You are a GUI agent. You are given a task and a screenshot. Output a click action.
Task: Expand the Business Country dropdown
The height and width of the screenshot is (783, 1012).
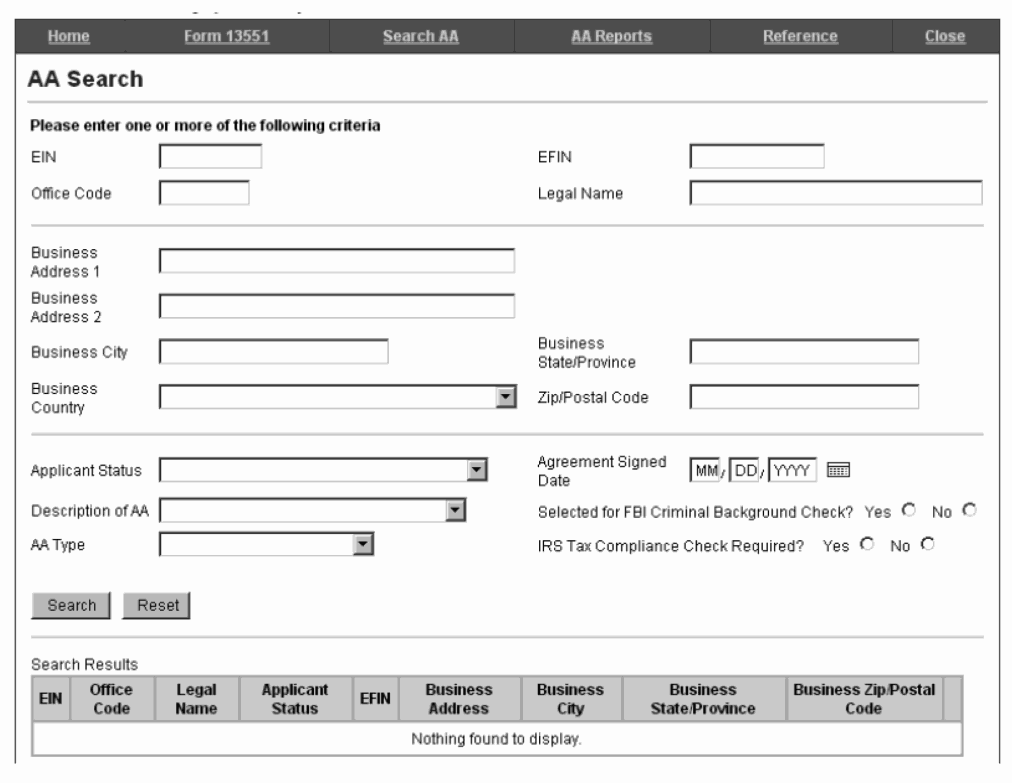click(506, 398)
